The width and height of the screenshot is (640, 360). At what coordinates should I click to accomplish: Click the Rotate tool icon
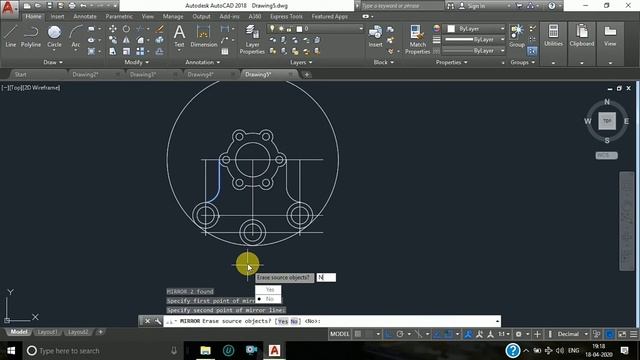[127, 29]
